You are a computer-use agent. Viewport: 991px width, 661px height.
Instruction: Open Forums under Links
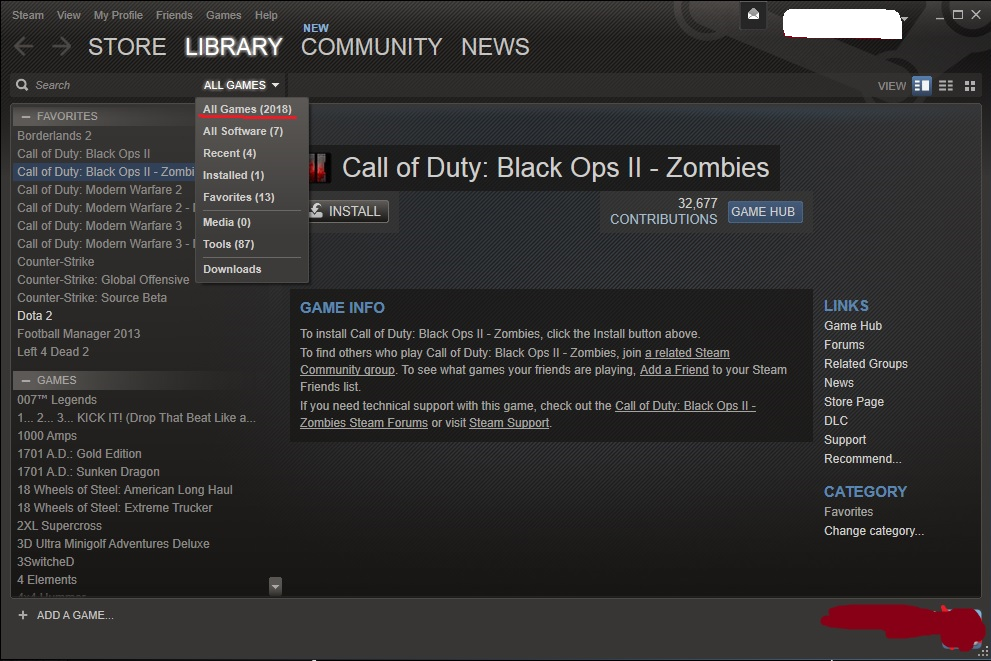(x=844, y=344)
